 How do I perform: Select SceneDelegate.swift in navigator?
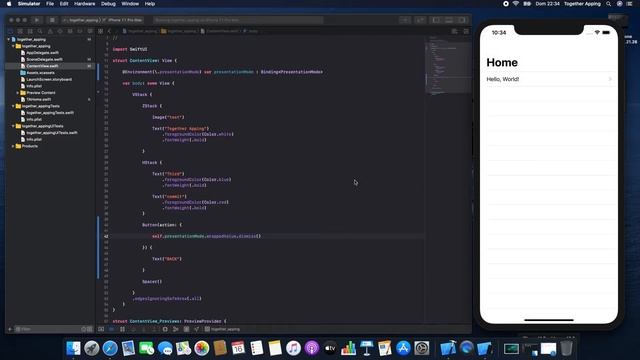[x=44, y=59]
